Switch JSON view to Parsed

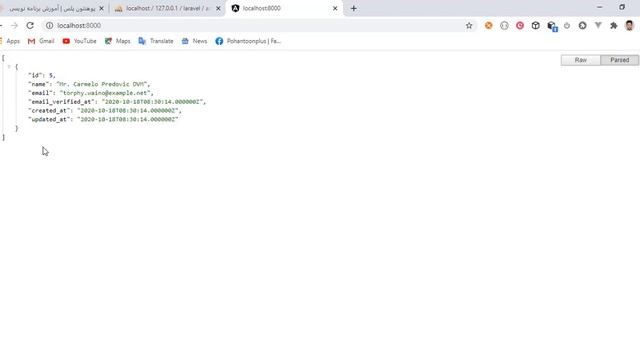(620, 60)
